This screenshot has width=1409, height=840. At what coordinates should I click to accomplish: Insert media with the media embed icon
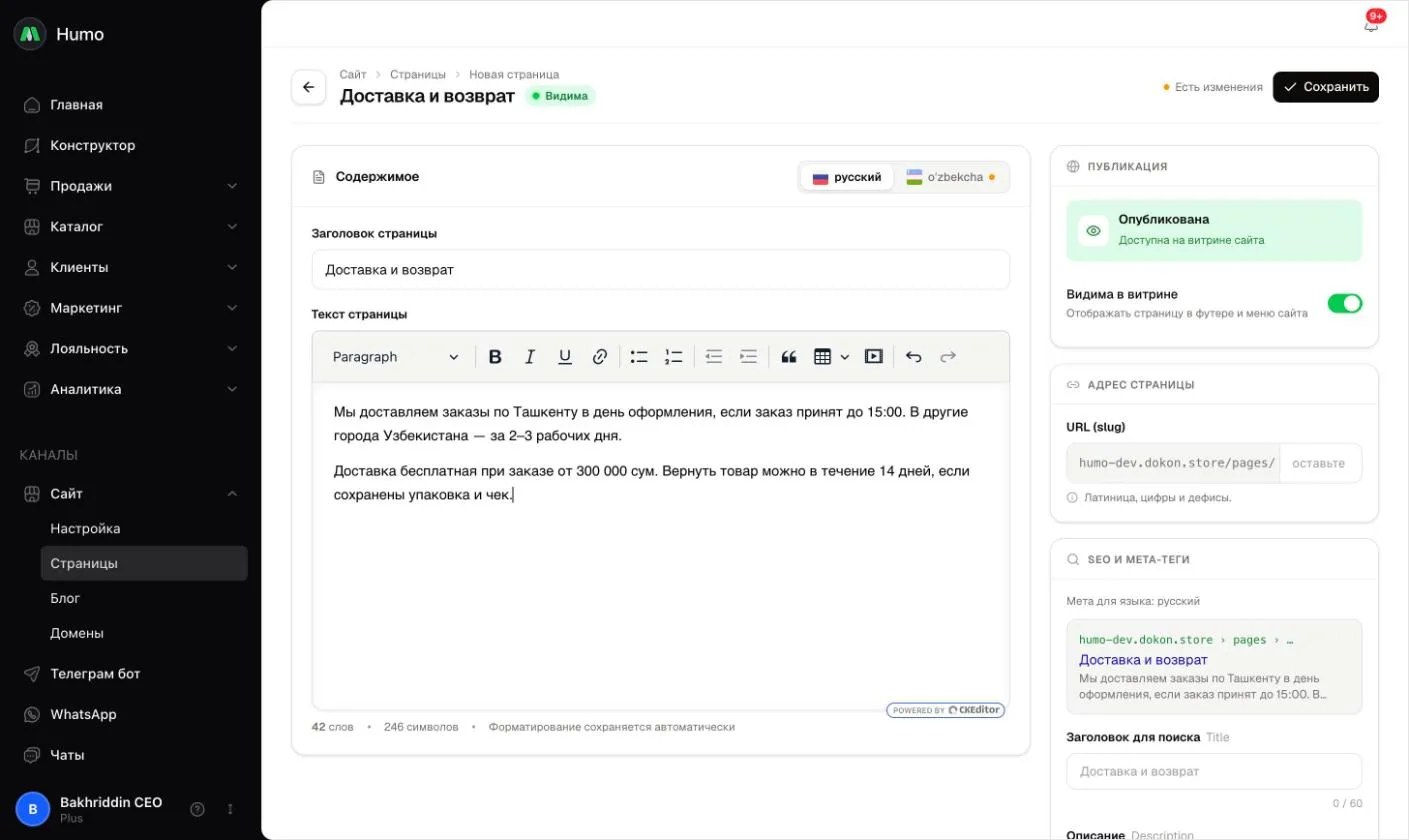(x=873, y=357)
